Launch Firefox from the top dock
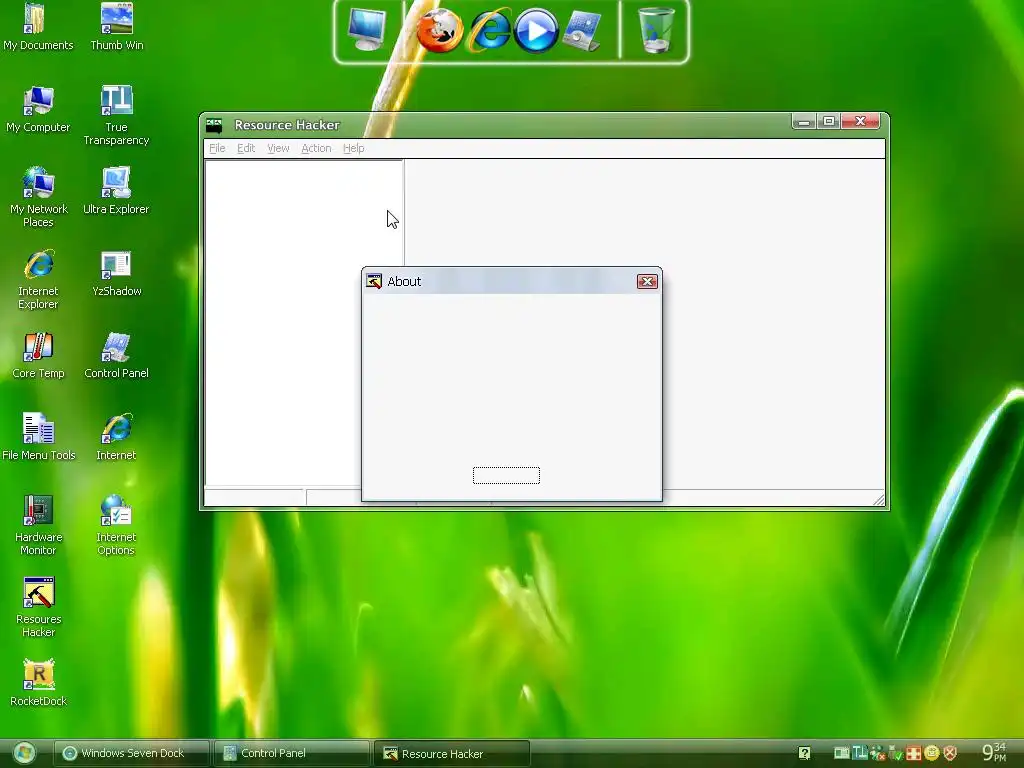The image size is (1024, 768). (440, 31)
